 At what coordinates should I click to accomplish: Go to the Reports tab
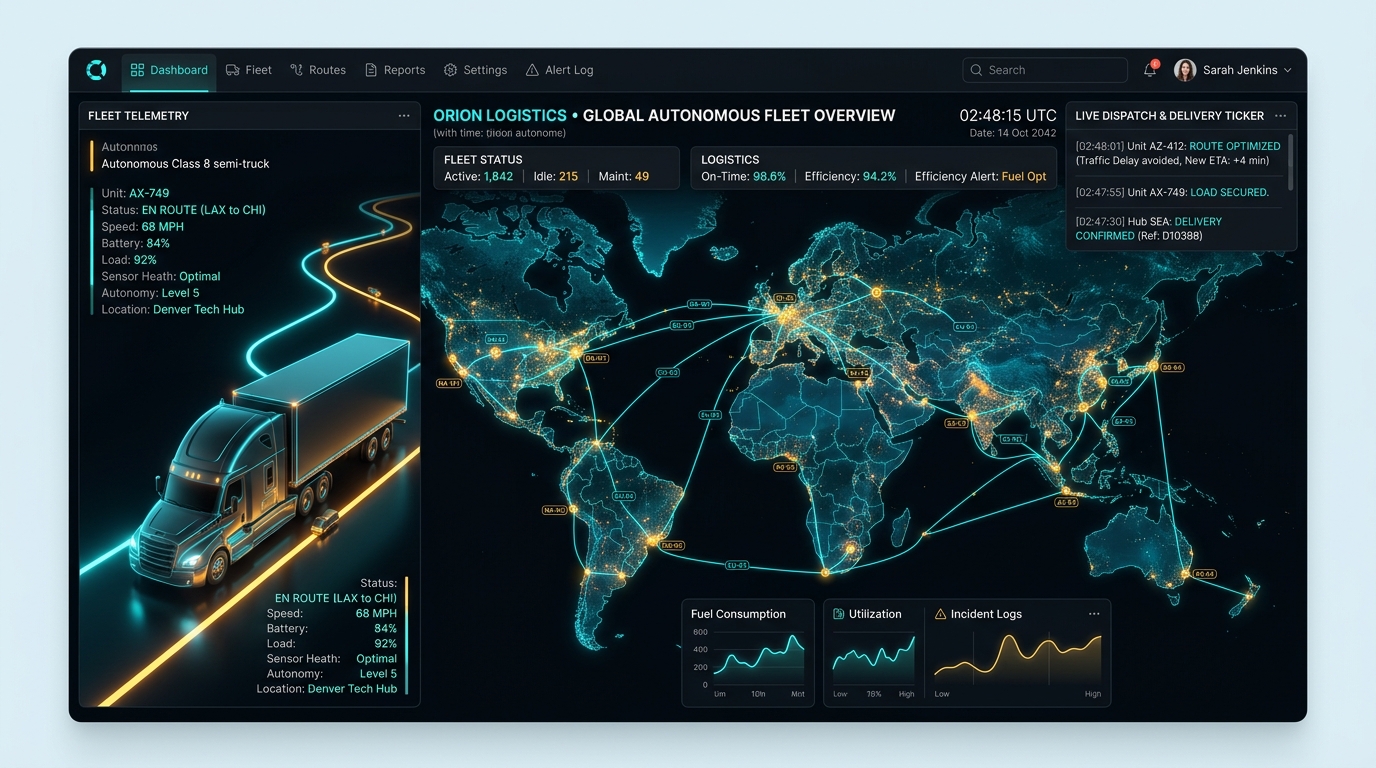pyautogui.click(x=395, y=70)
